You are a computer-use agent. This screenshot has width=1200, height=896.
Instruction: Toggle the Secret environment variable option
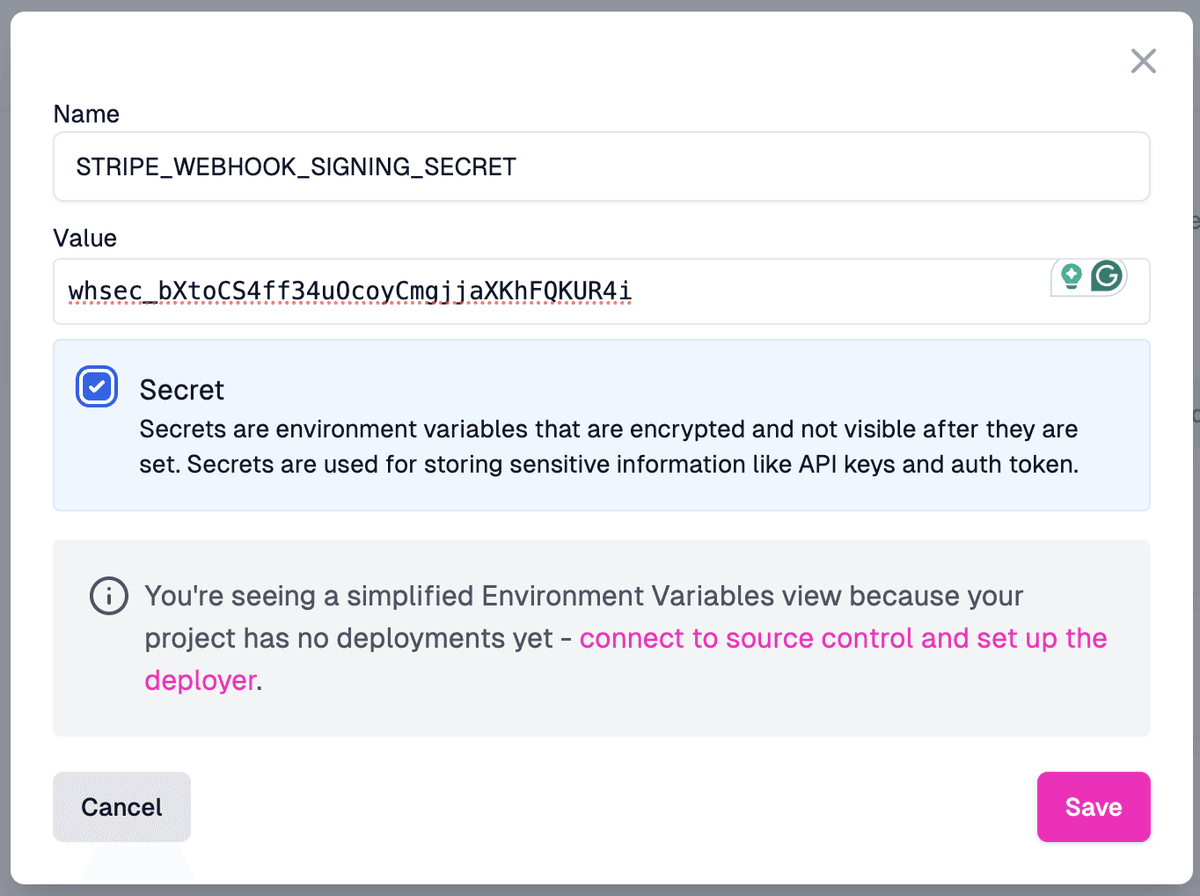pyautogui.click(x=96, y=386)
